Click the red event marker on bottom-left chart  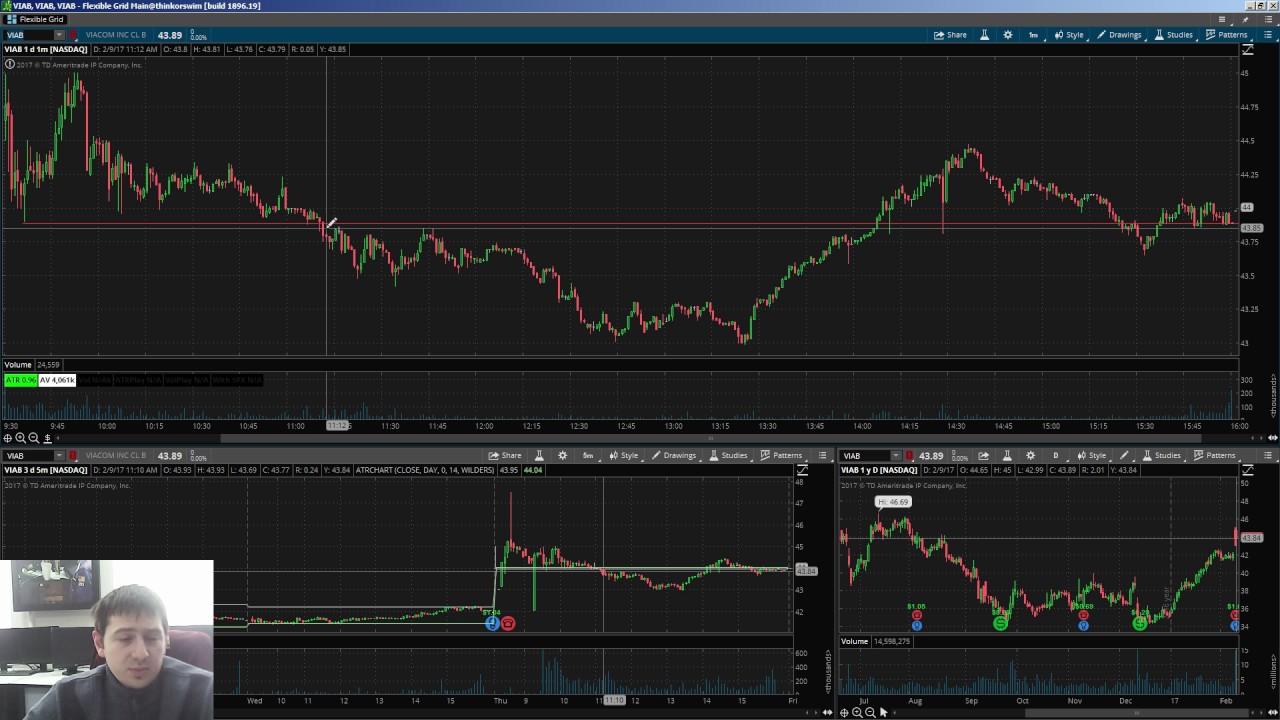[508, 623]
